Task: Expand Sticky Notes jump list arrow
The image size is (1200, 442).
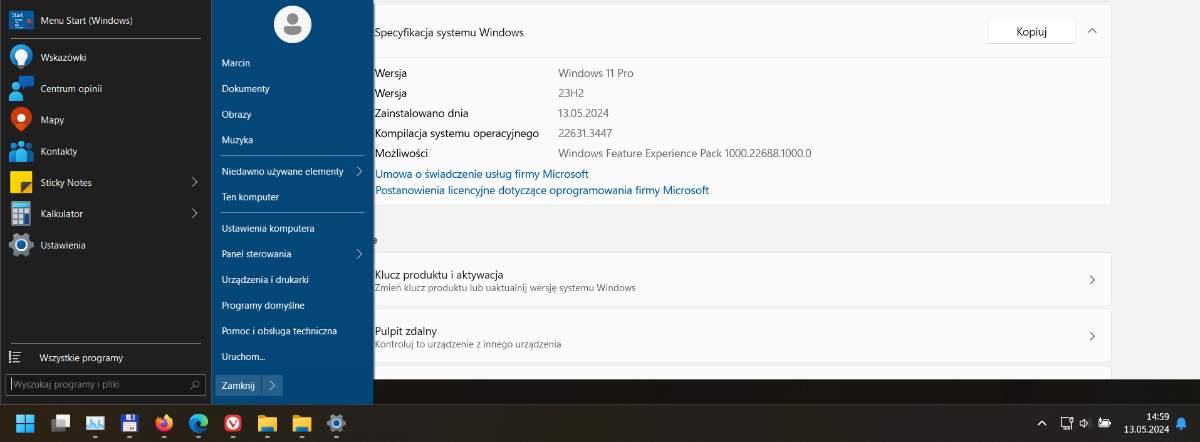Action: 195,182
